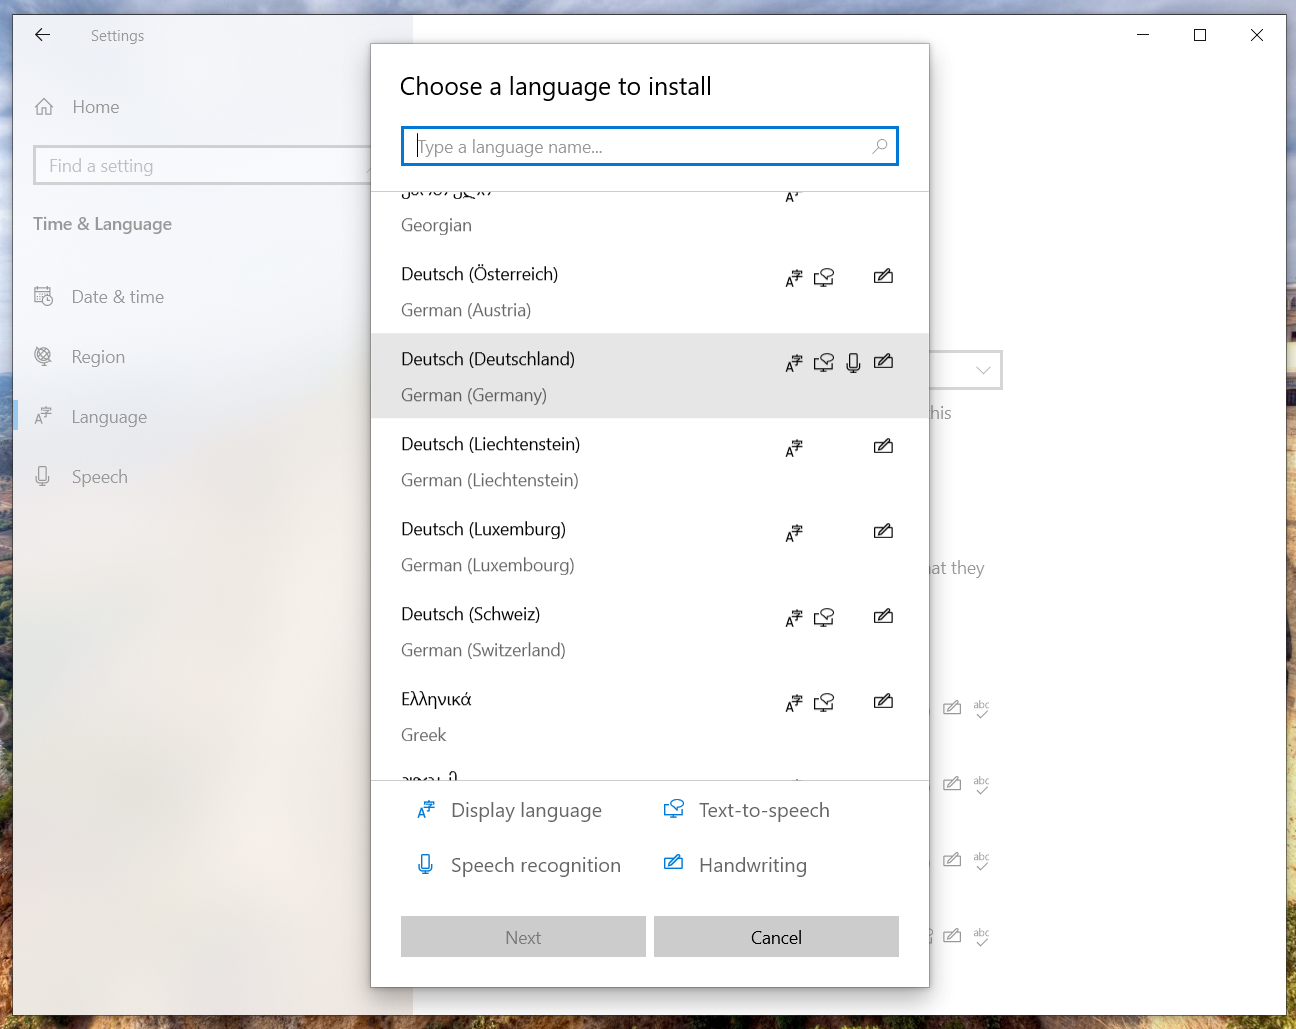This screenshot has height=1029, width=1296.
Task: Go to Region settings
Action: [98, 357]
